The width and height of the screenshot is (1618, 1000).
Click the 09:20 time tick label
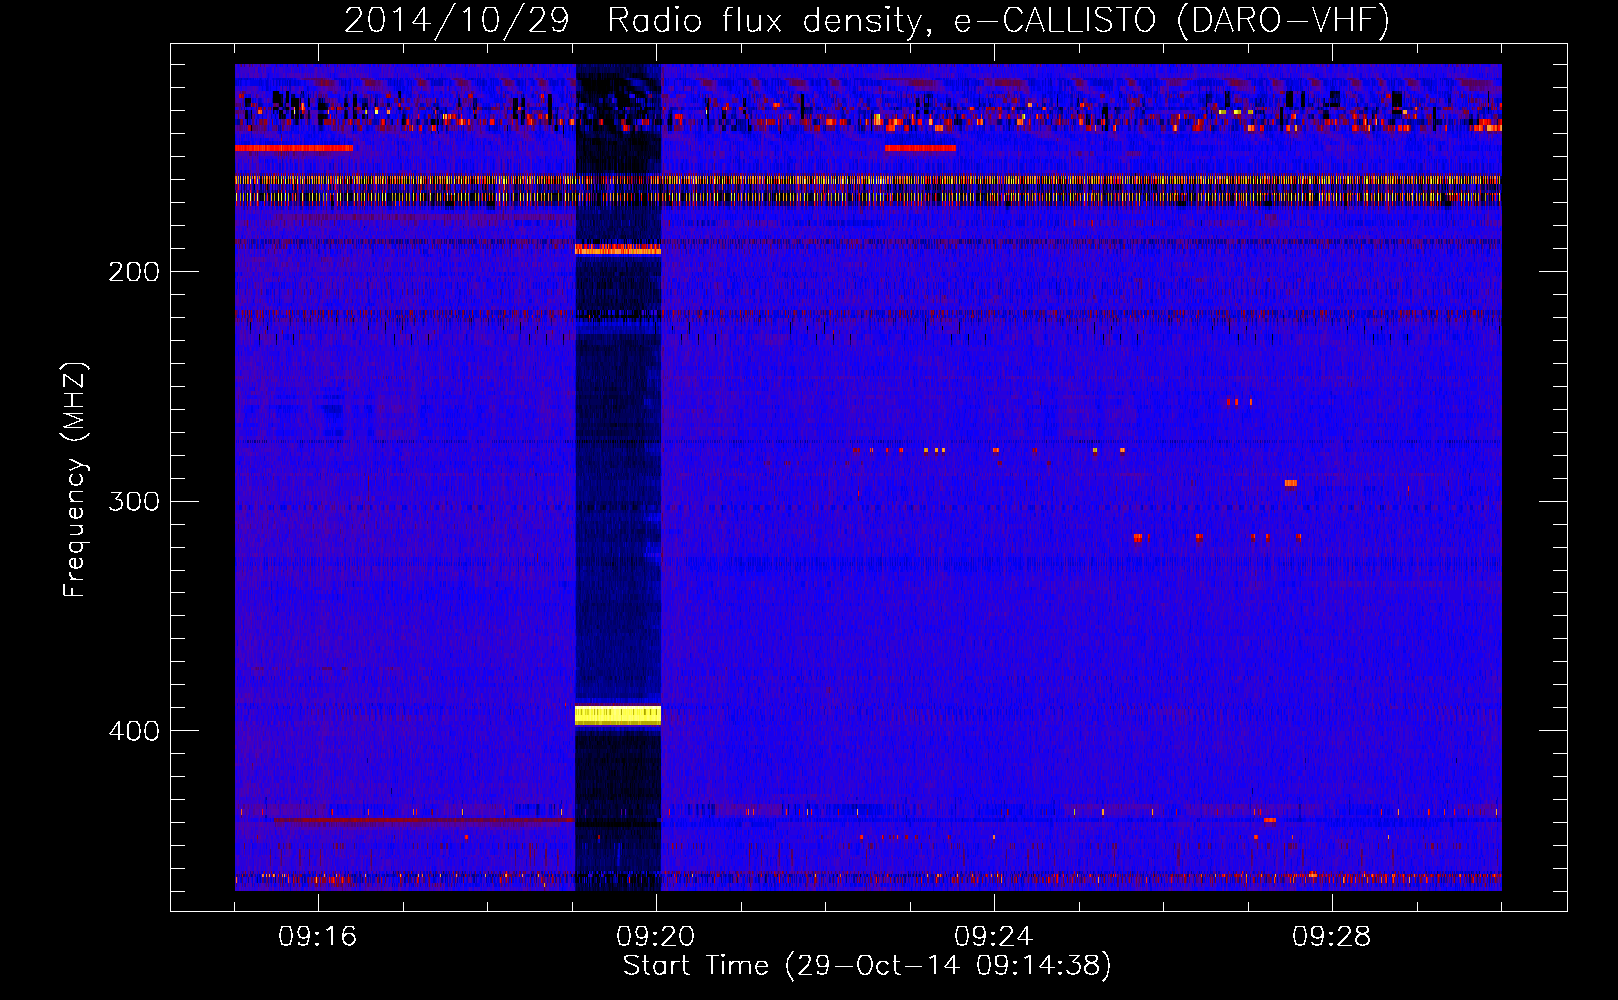656,937
